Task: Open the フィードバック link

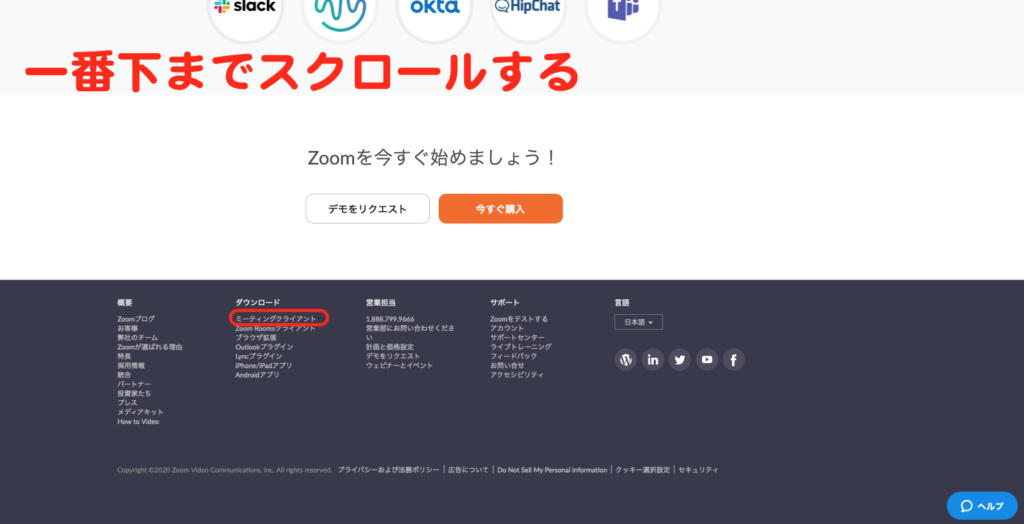Action: click(x=514, y=356)
